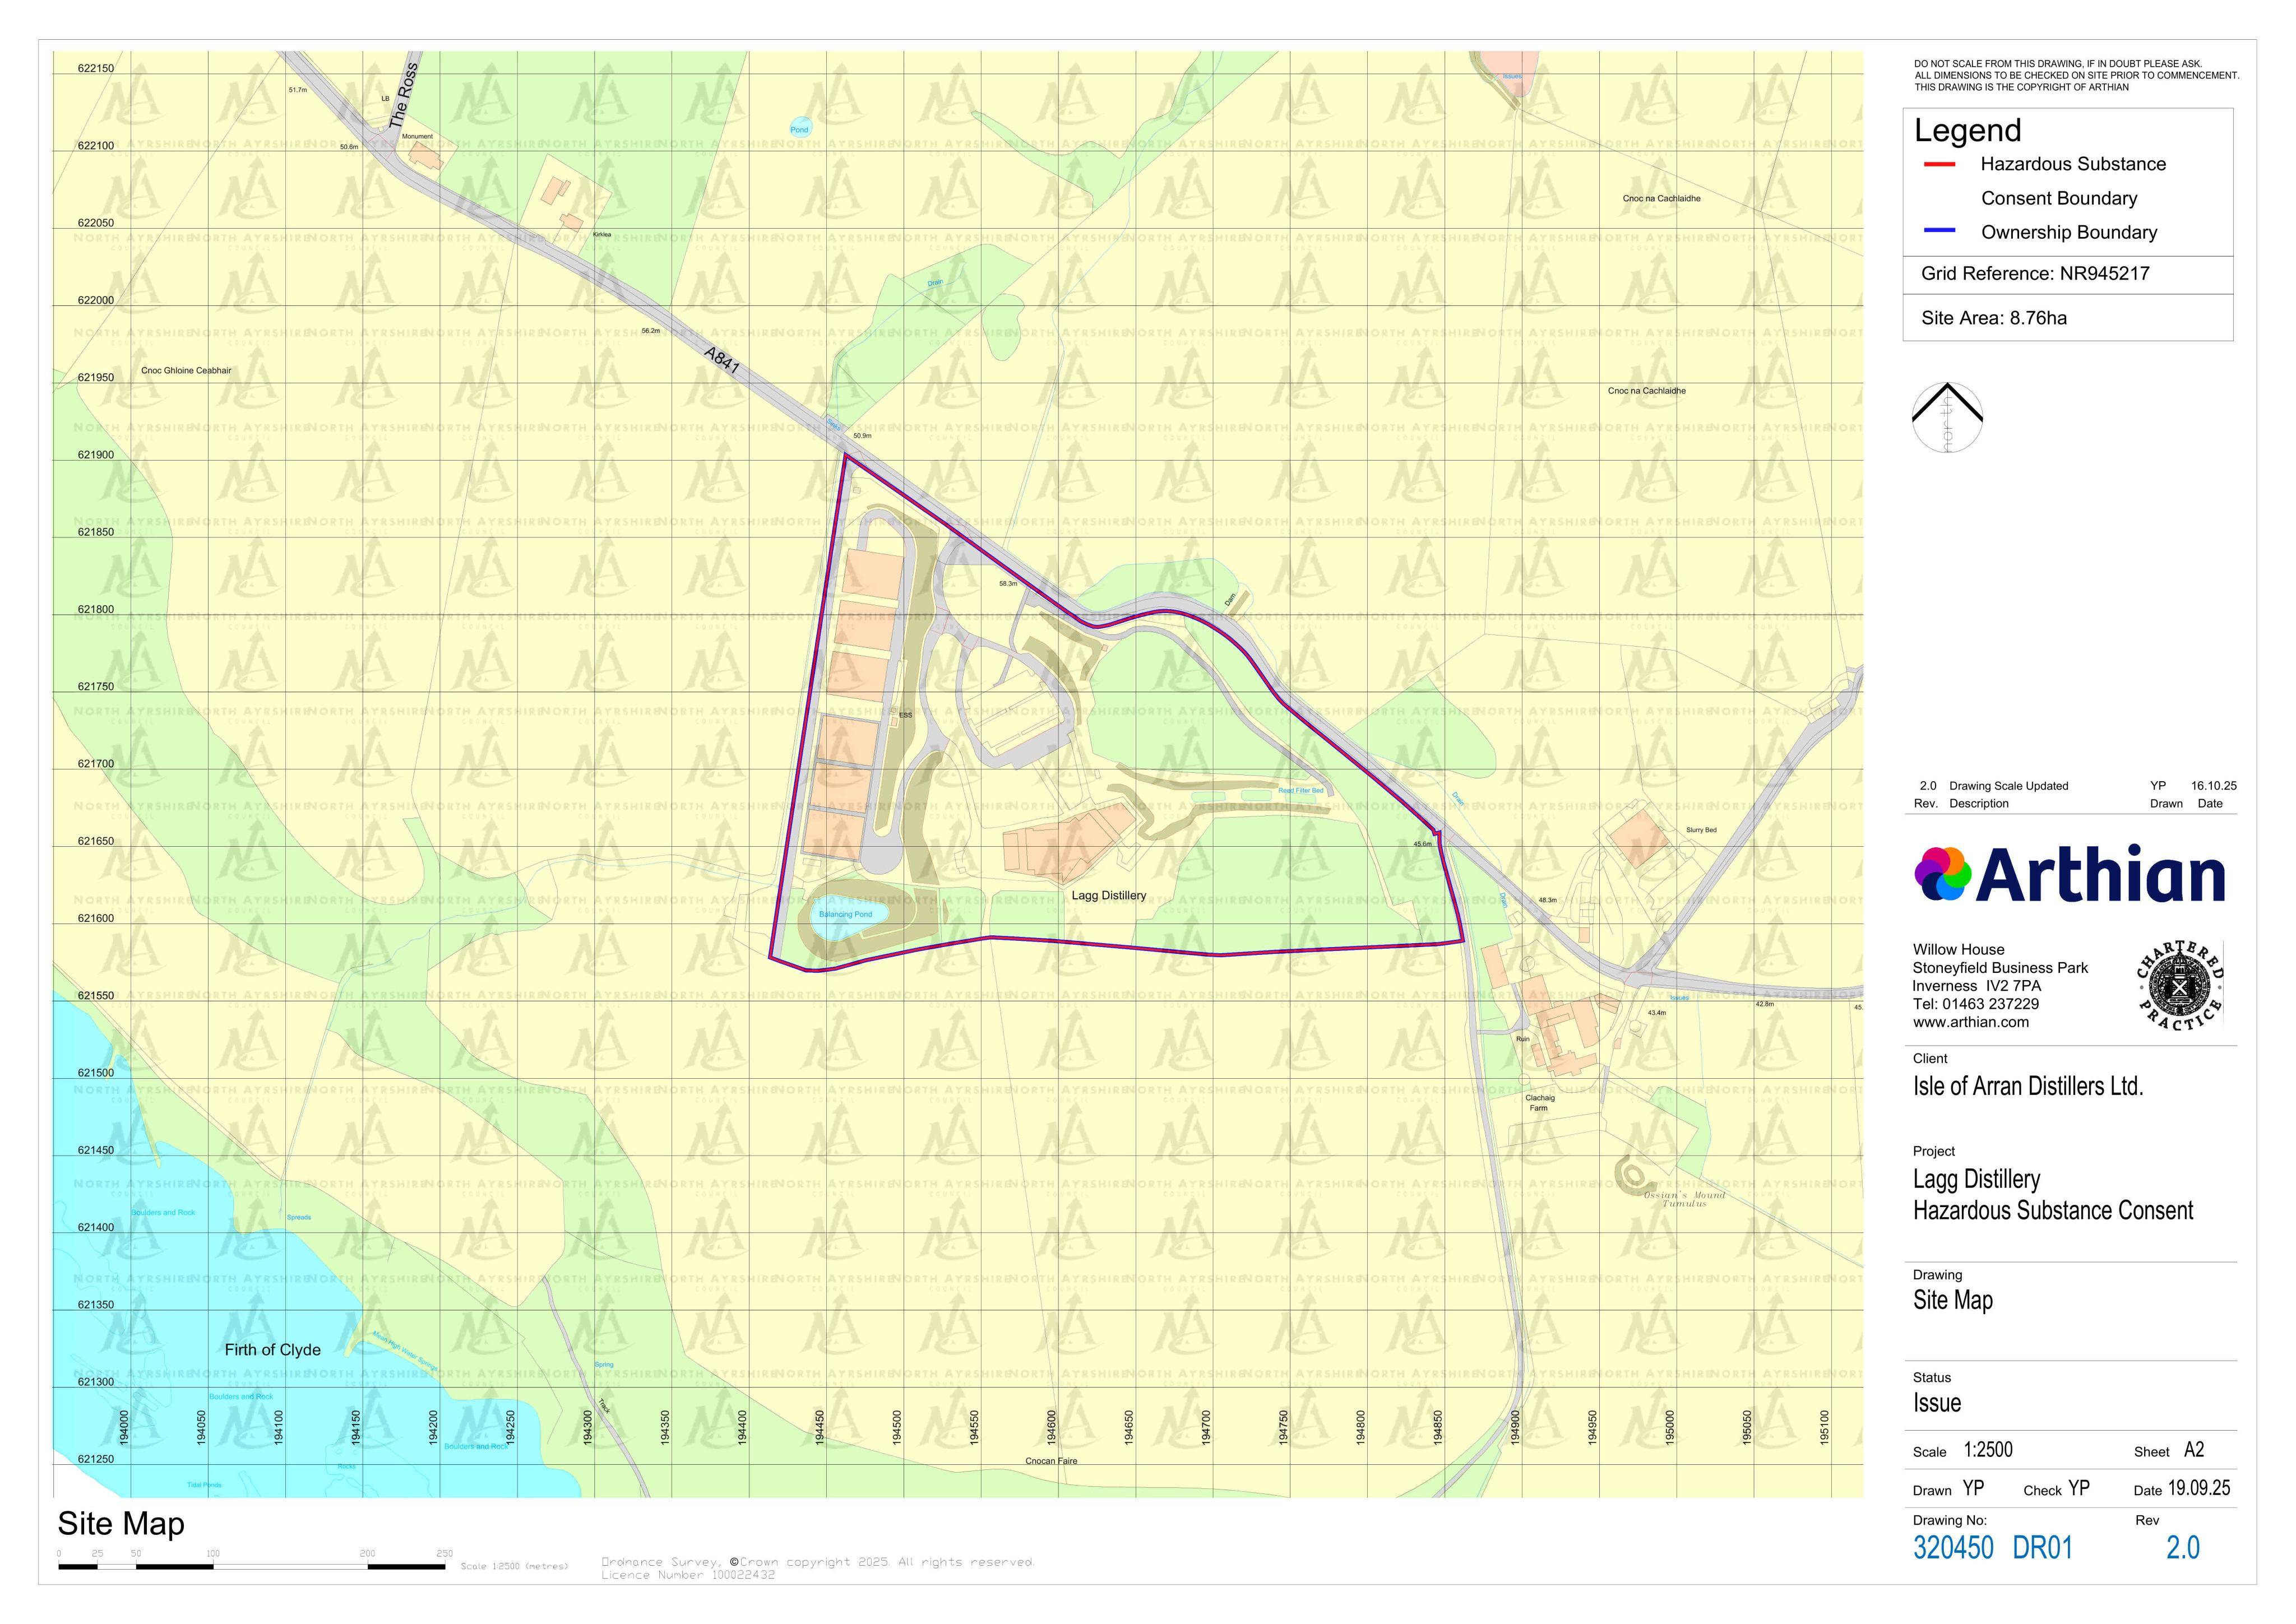Image resolution: width=2296 pixels, height=1624 pixels.
Task: Click 'Site Area: 8.76ha' text
Action: (1994, 318)
